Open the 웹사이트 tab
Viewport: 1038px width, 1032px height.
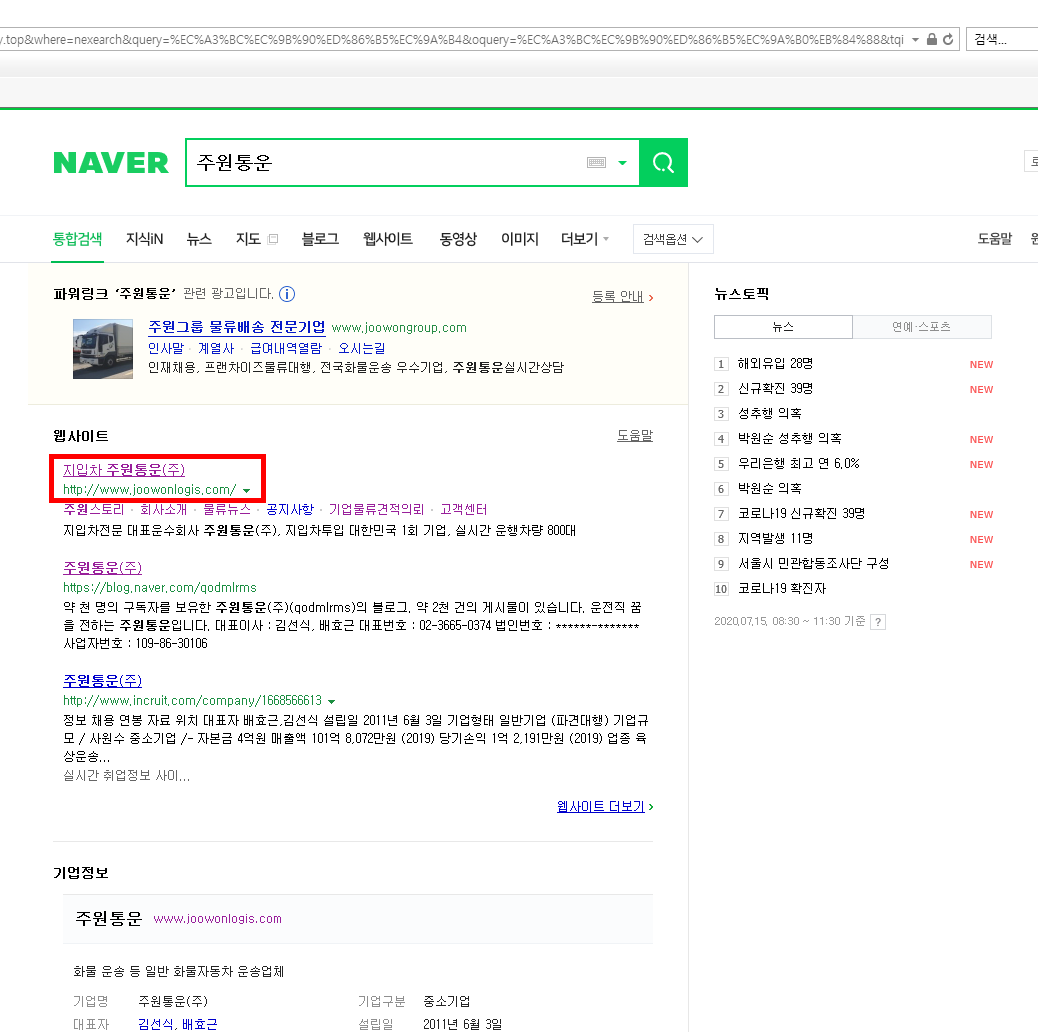pyautogui.click(x=388, y=239)
